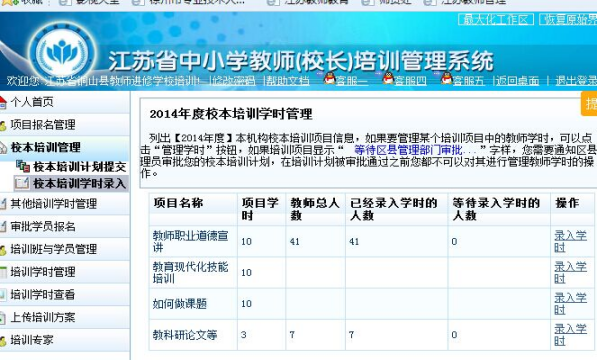Click the QQ penguin icon next to 客服四
This screenshot has width=597, height=361.
(388, 78)
